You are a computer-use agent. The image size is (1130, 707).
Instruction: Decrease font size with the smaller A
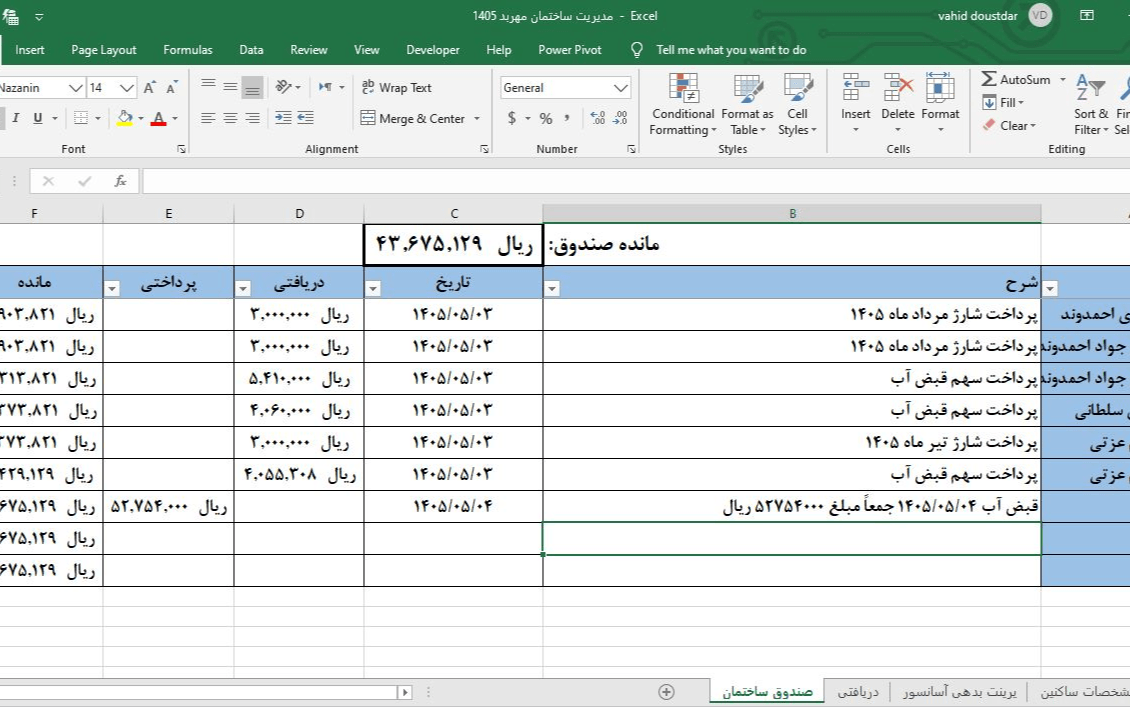pyautogui.click(x=172, y=88)
